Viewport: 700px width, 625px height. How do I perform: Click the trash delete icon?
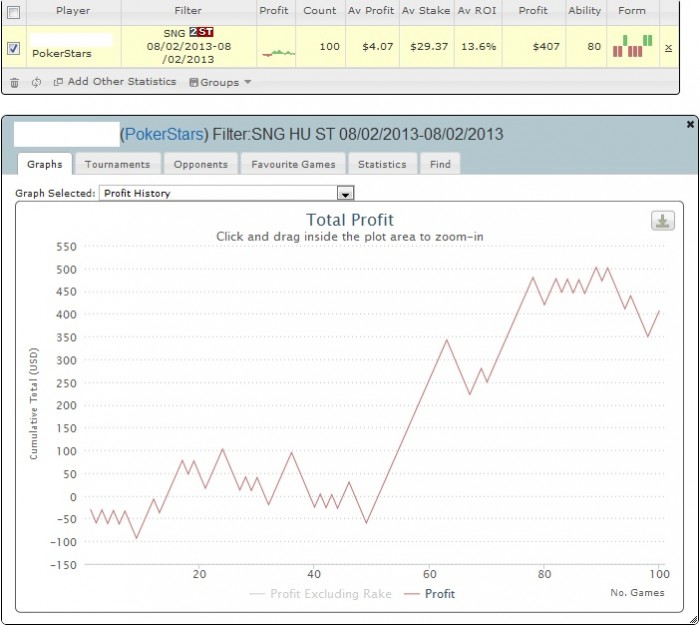(14, 83)
